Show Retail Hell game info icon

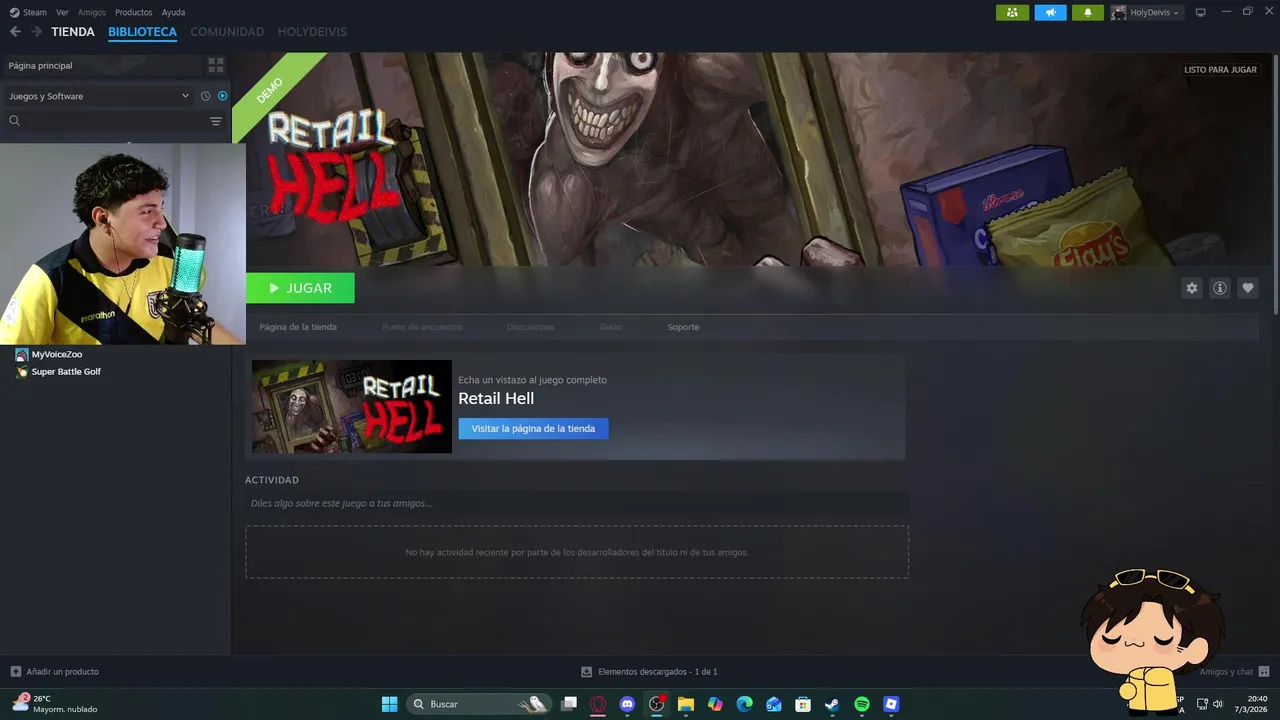[1220, 288]
